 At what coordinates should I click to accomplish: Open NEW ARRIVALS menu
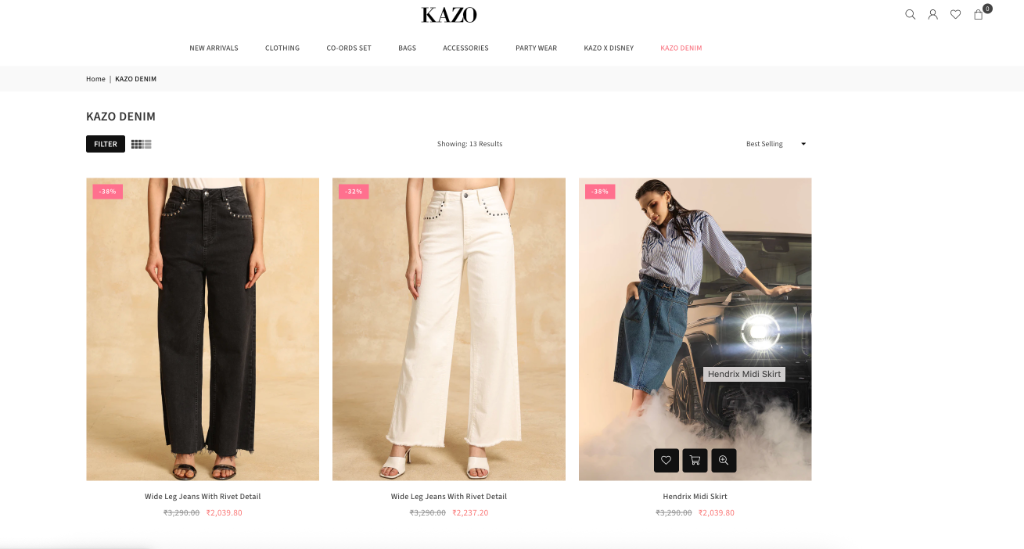click(214, 48)
